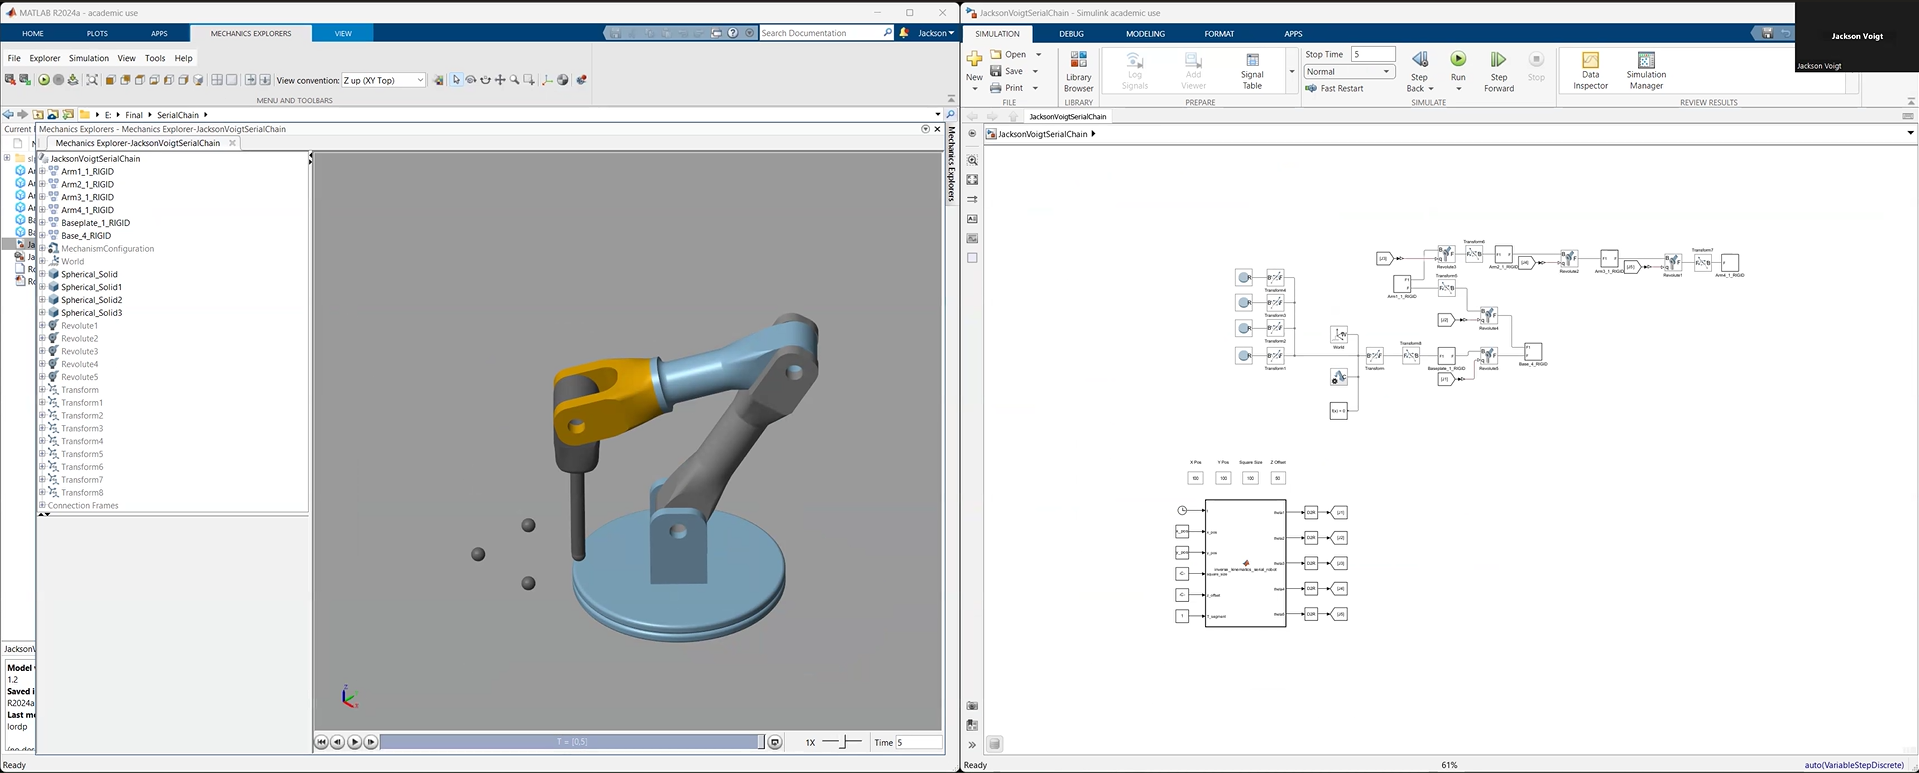The image size is (1919, 773).
Task: Click the Fast Restart button
Action: point(1334,88)
